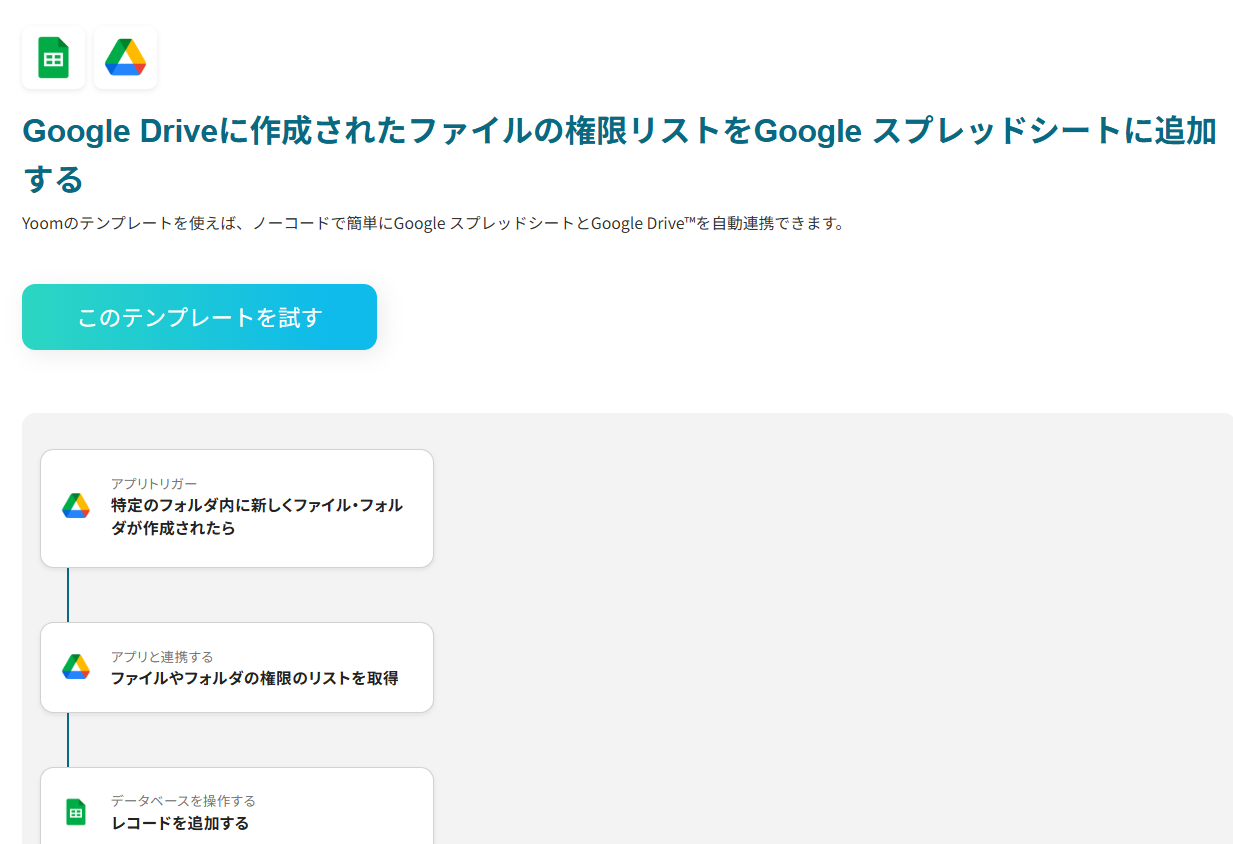Click the Google Sheets icon at the top
This screenshot has width=1233, height=844.
pos(54,57)
